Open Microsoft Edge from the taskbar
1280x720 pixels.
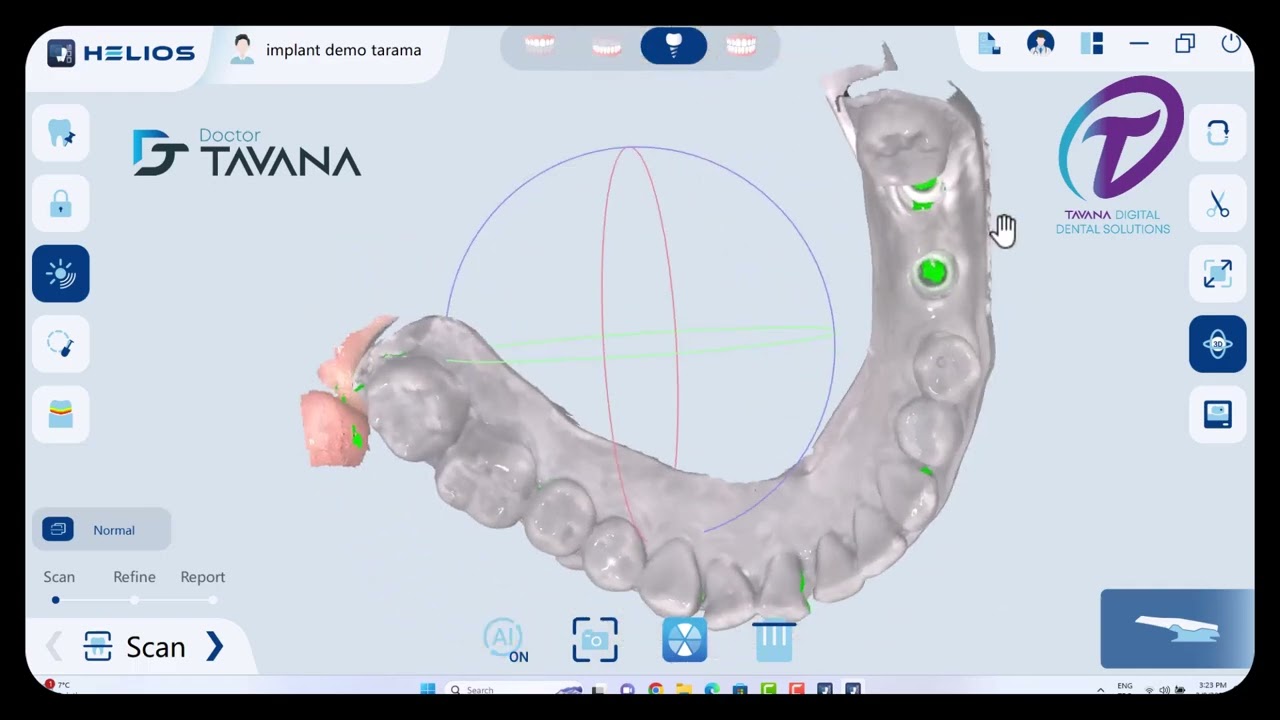(712, 689)
